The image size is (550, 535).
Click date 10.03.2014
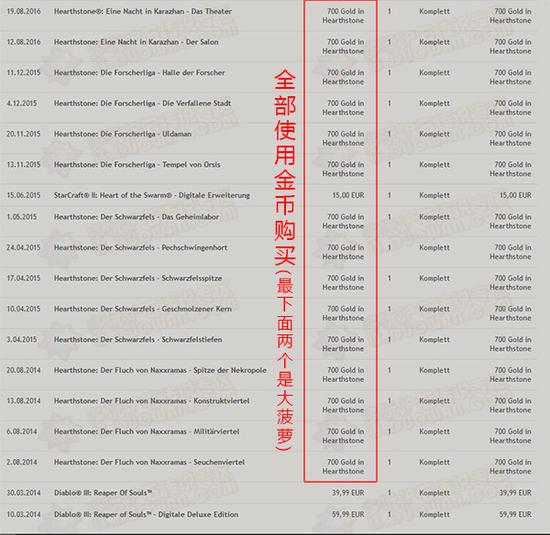point(24,514)
